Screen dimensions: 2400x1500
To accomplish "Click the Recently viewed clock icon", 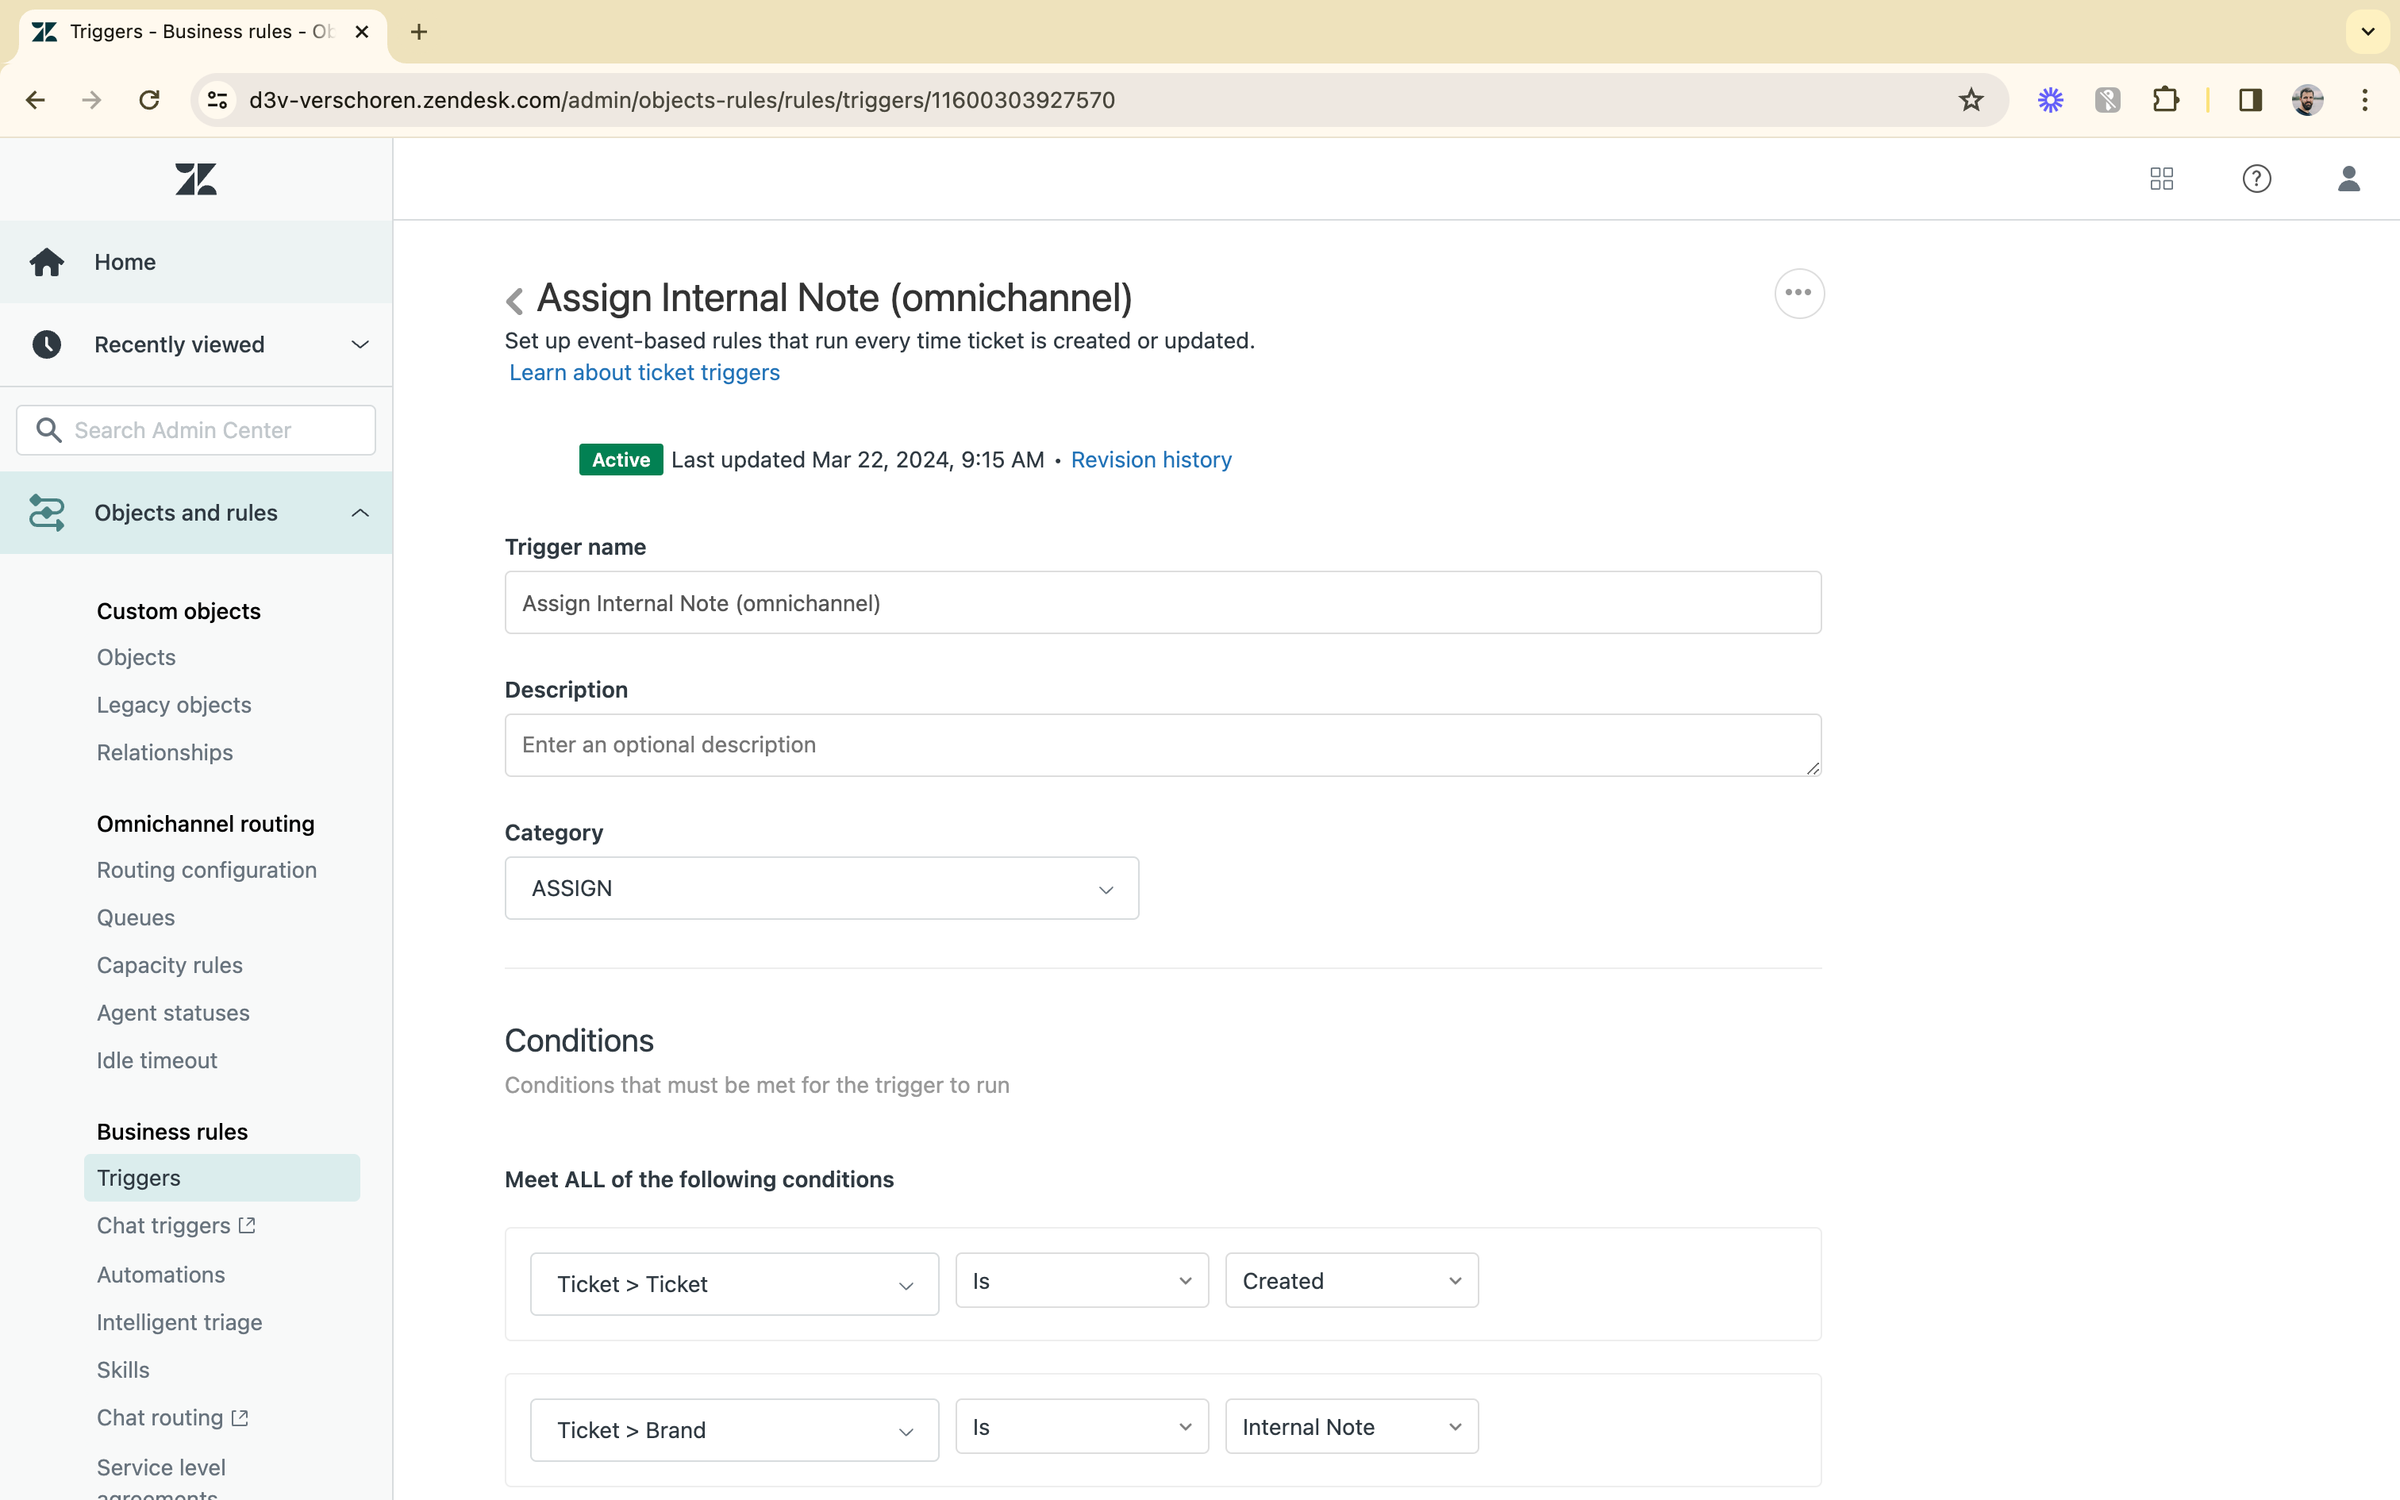I will coord(46,344).
